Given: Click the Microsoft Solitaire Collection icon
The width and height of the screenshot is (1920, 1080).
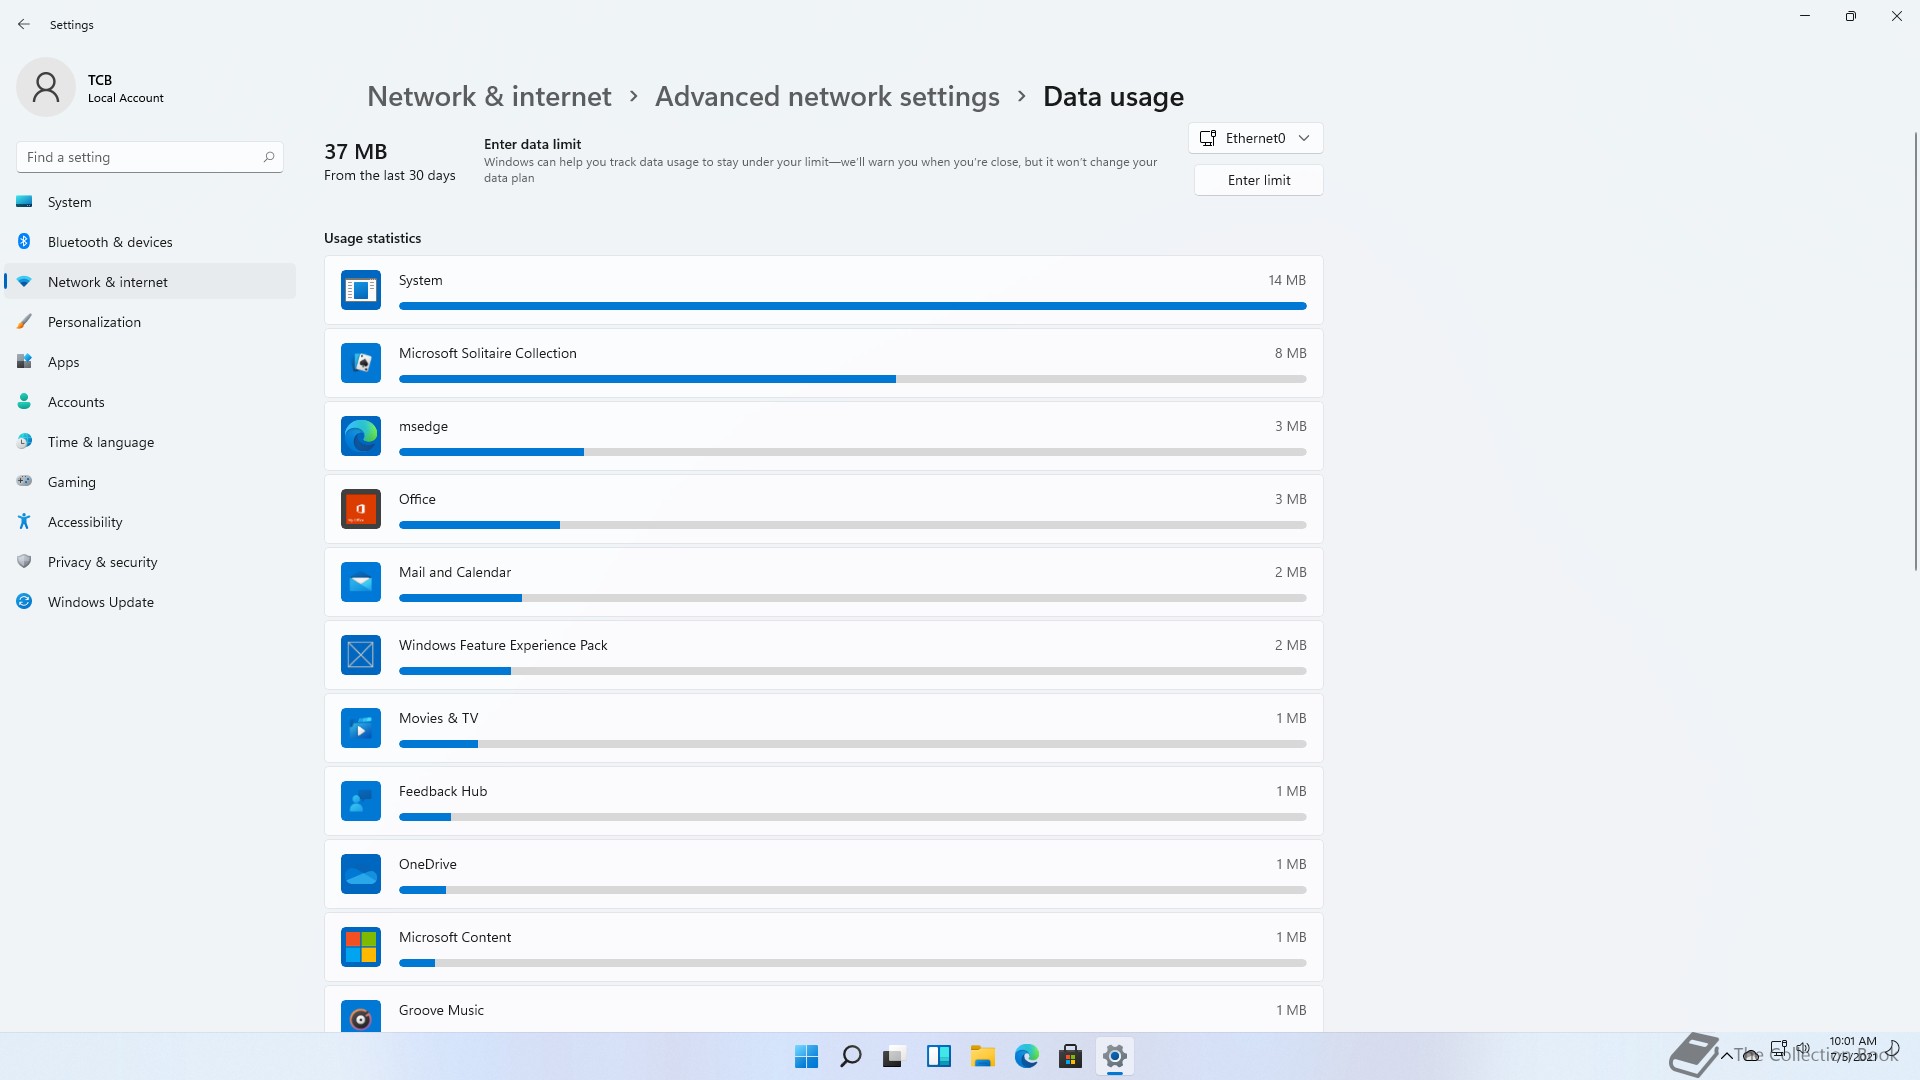Looking at the screenshot, I should [360, 363].
